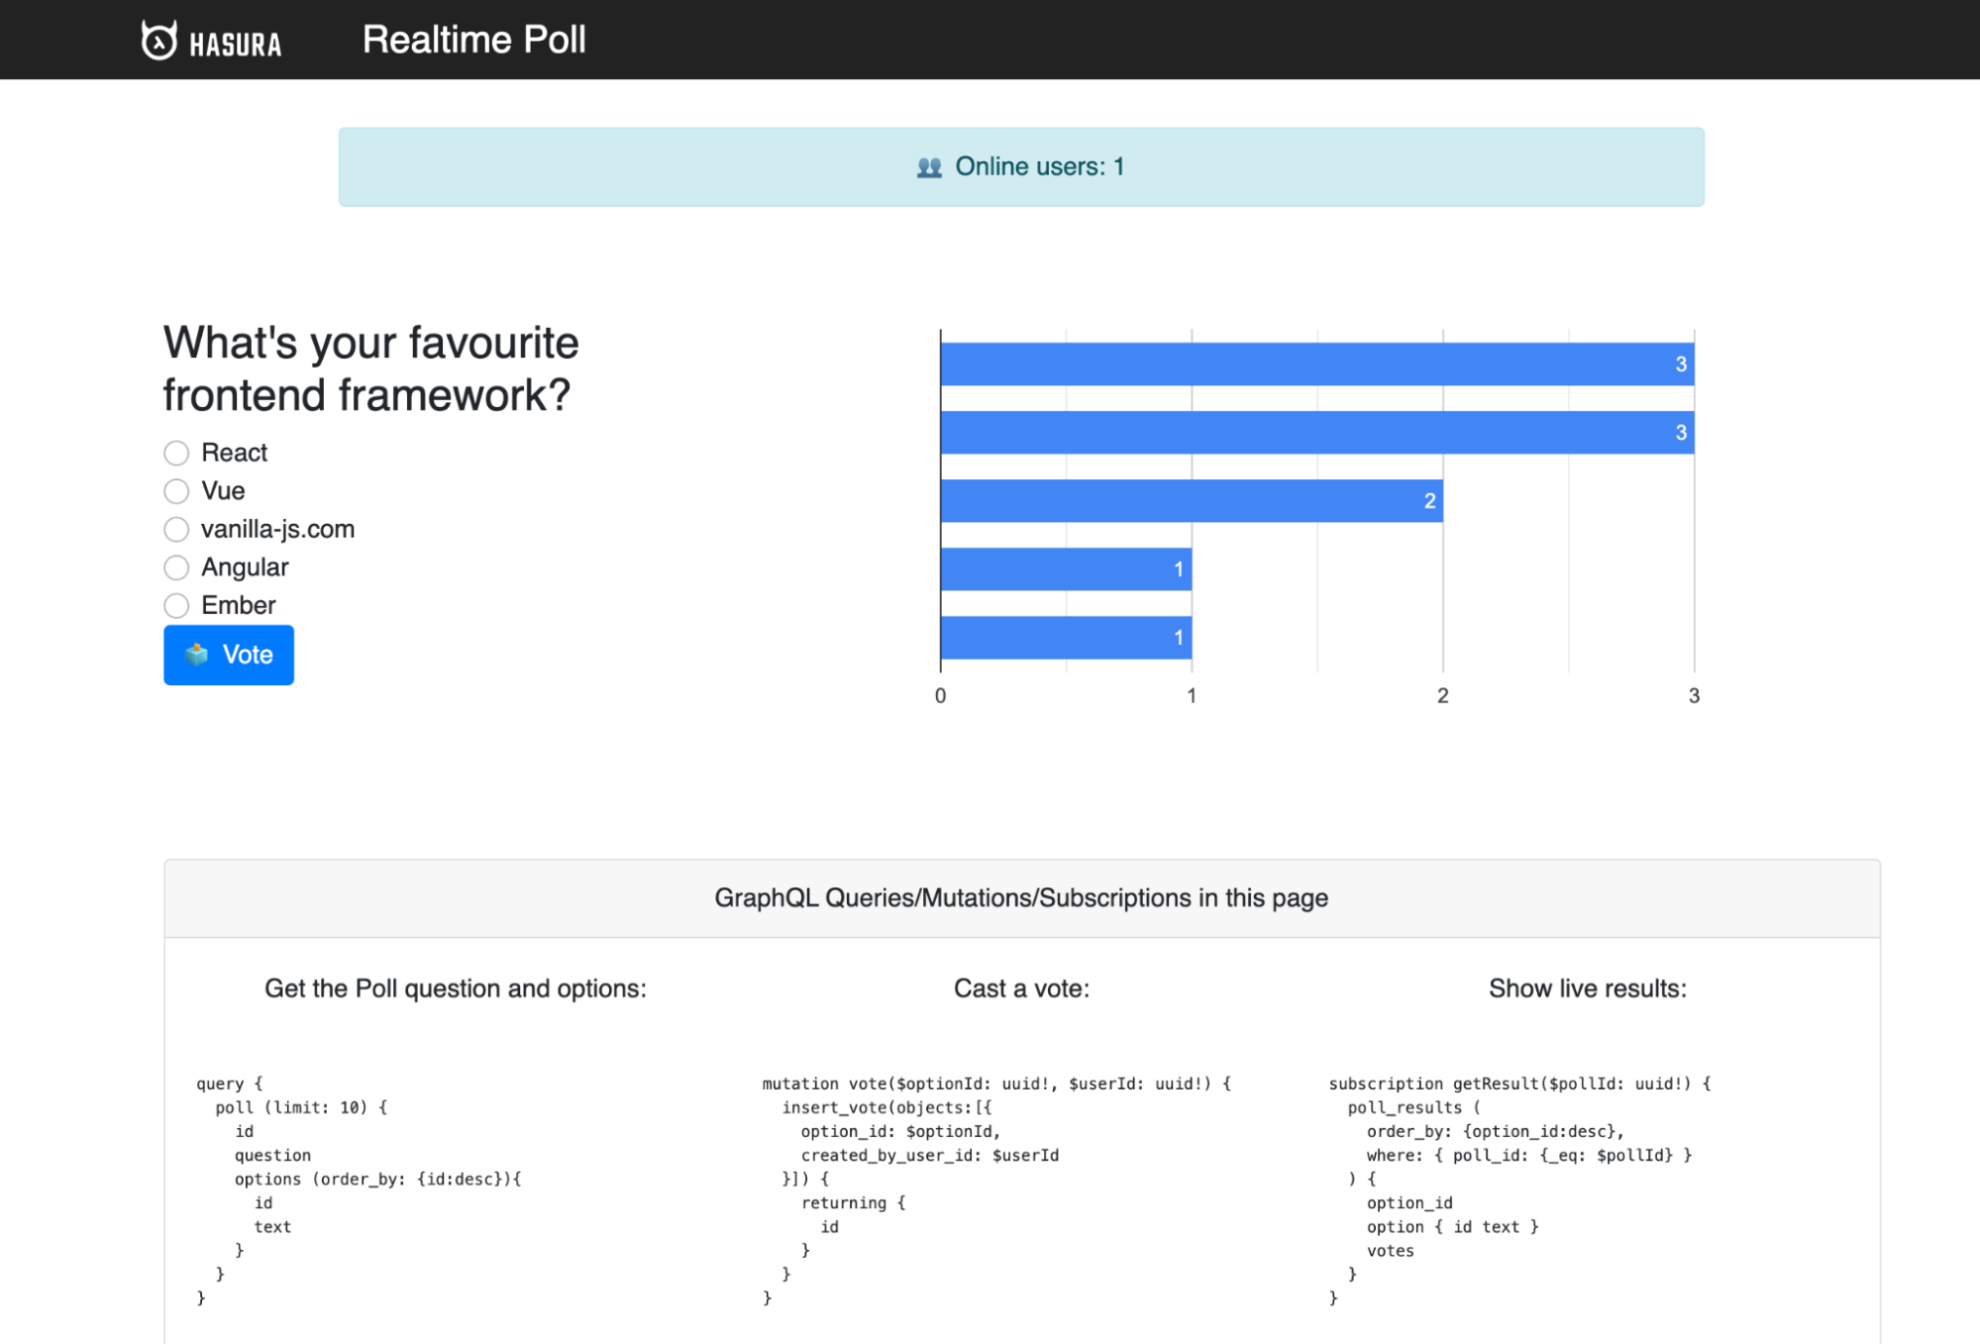Click the ballot box icon on Vote button
This screenshot has width=1980, height=1344.
click(x=196, y=655)
